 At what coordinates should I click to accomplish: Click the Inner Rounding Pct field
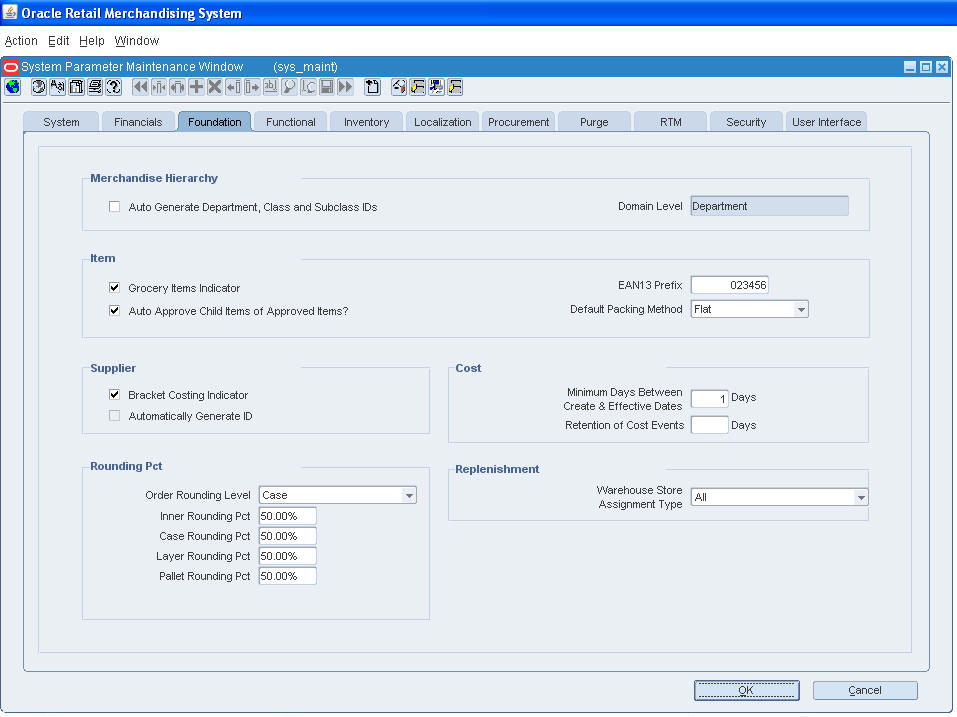coord(287,516)
